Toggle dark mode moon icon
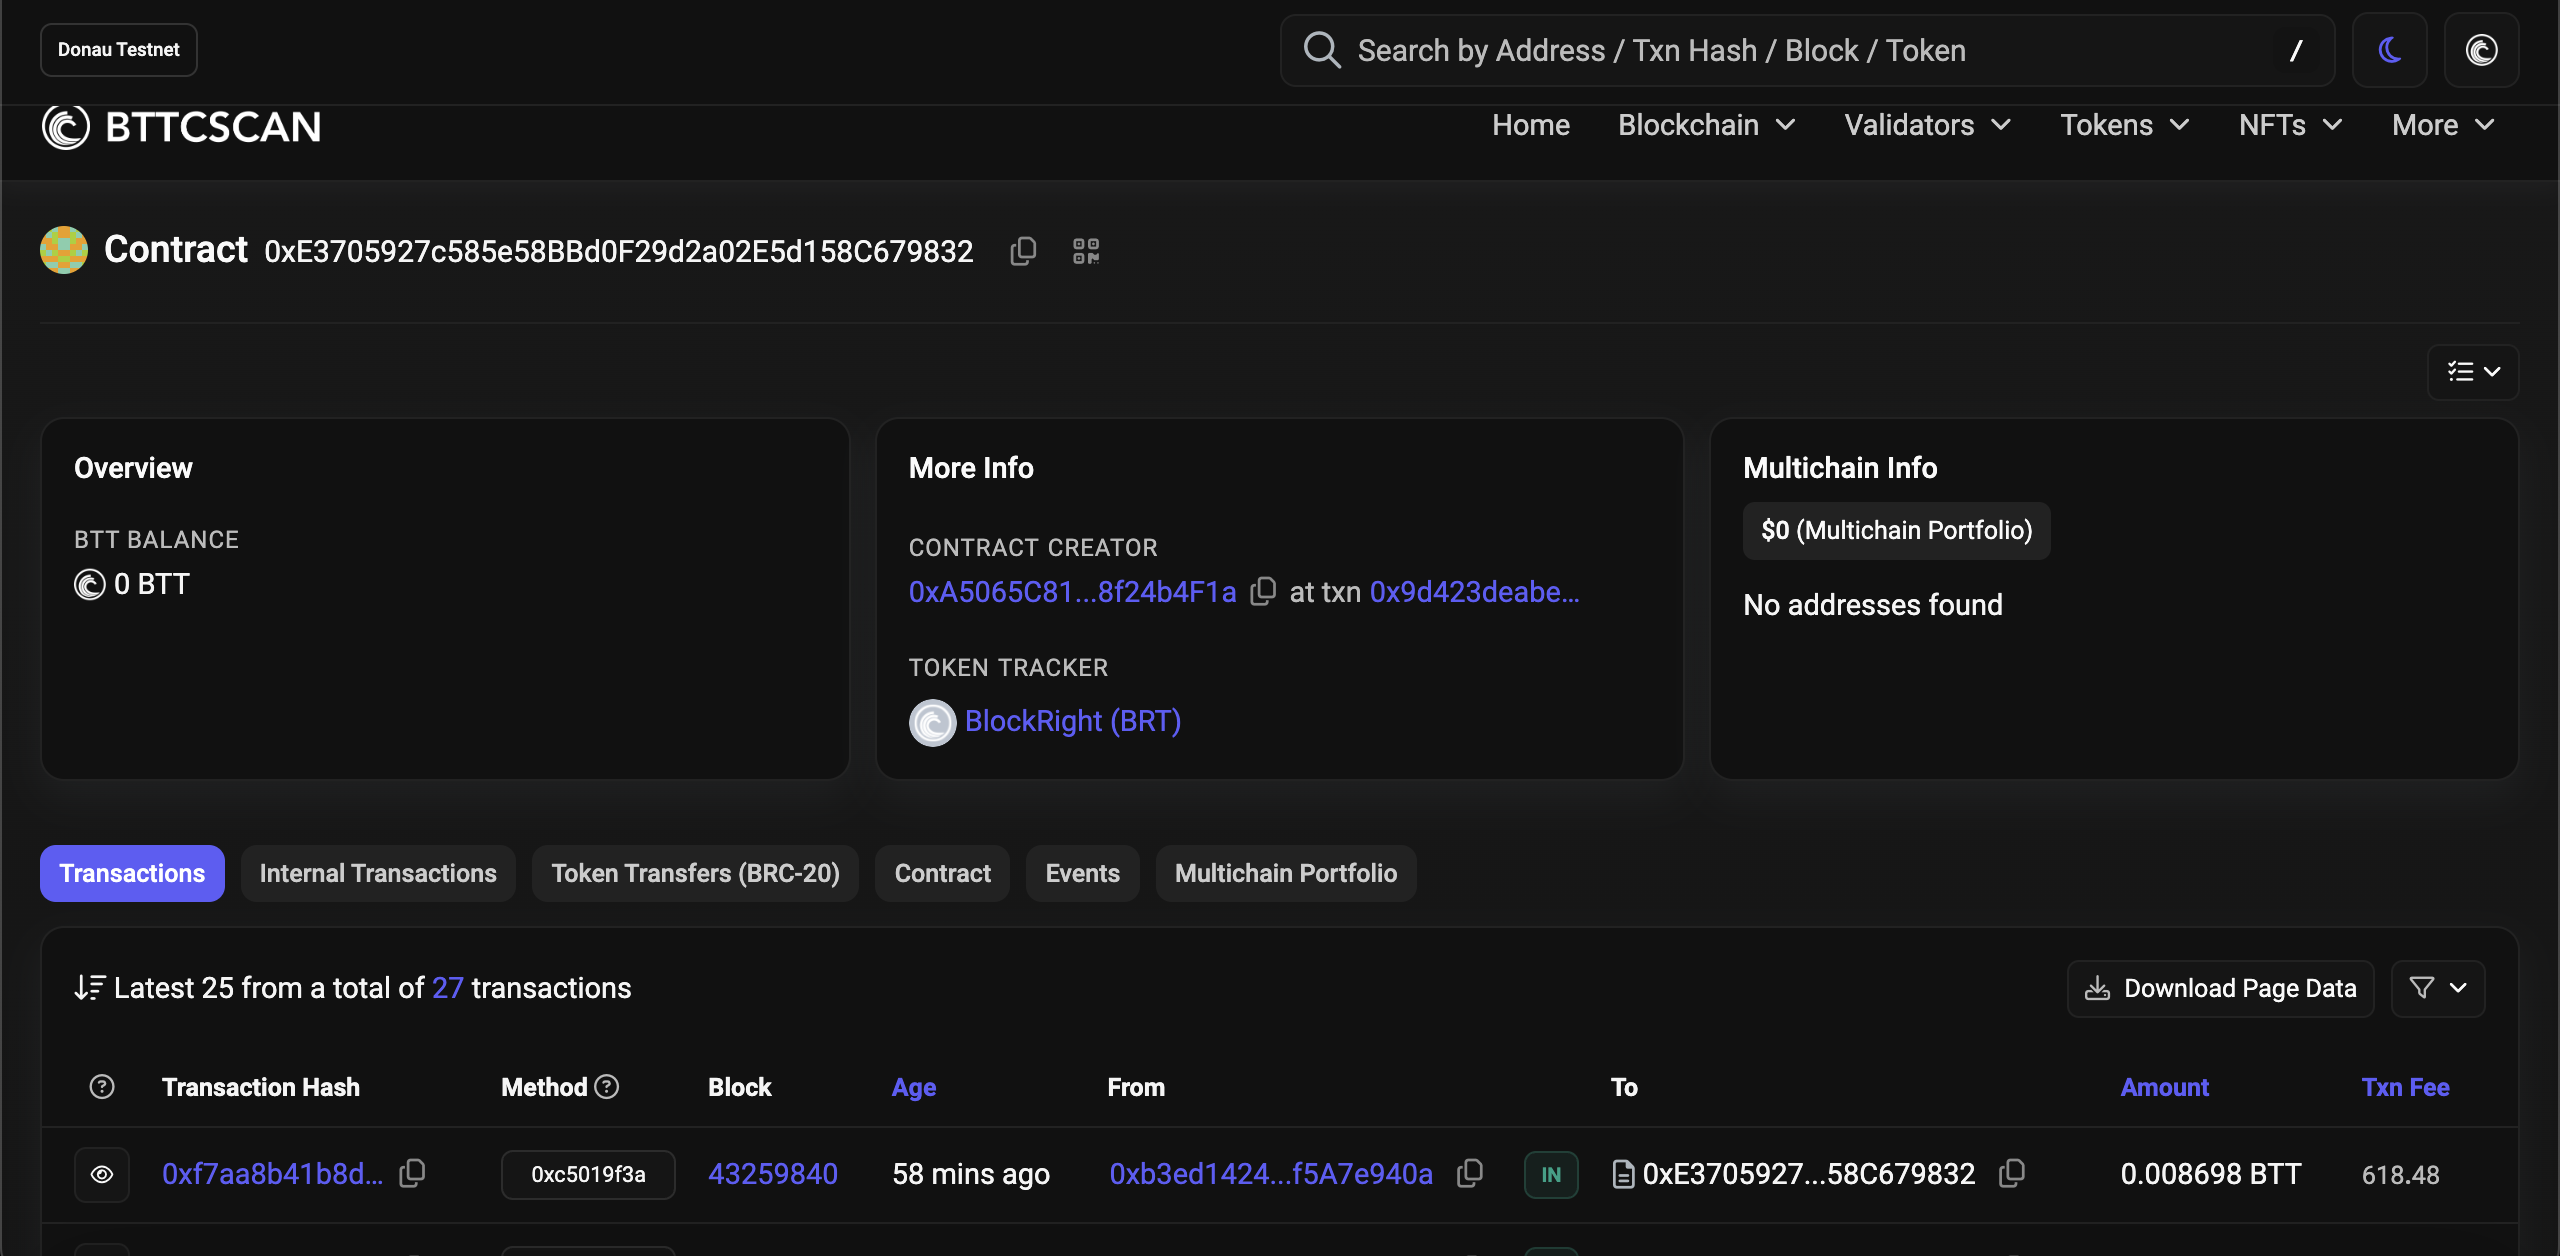This screenshot has height=1256, width=2560. tap(2390, 50)
